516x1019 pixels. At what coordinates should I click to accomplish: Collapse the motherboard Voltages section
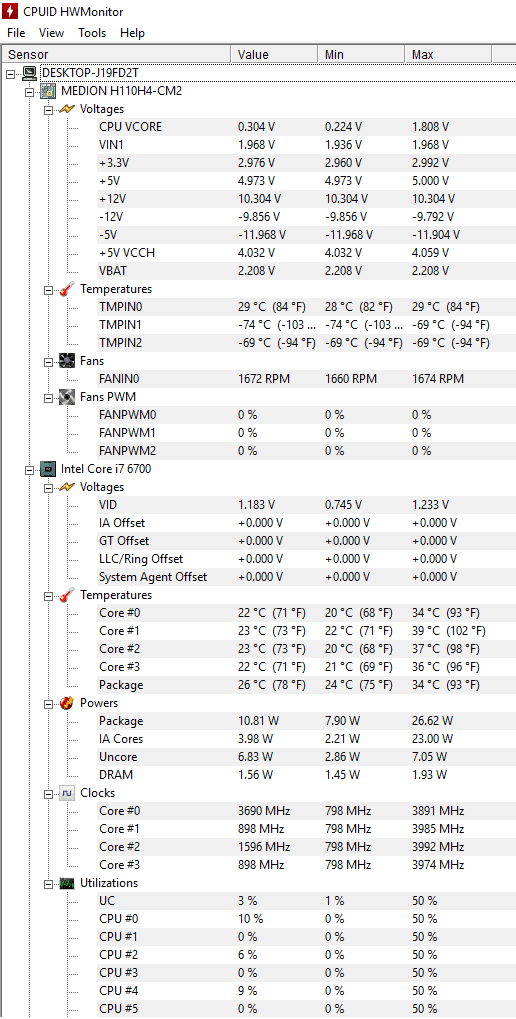click(x=48, y=110)
